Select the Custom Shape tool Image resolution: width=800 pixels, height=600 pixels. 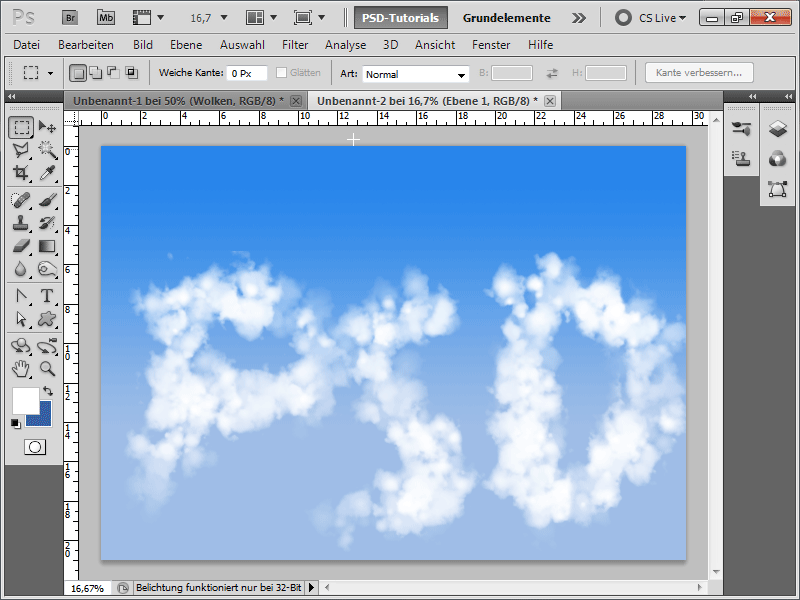pos(47,319)
